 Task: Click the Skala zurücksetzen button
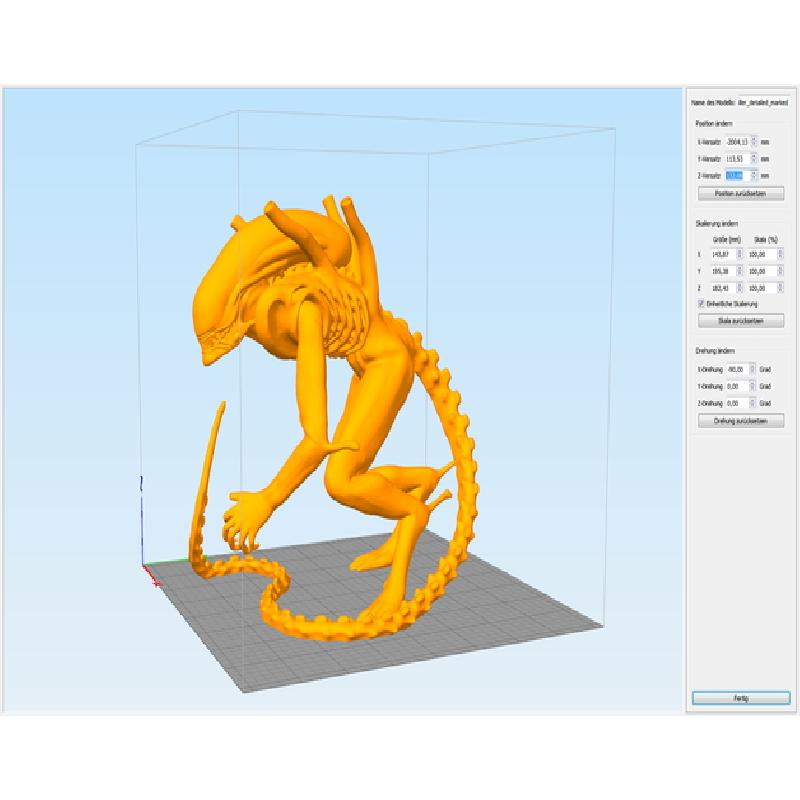click(x=741, y=321)
